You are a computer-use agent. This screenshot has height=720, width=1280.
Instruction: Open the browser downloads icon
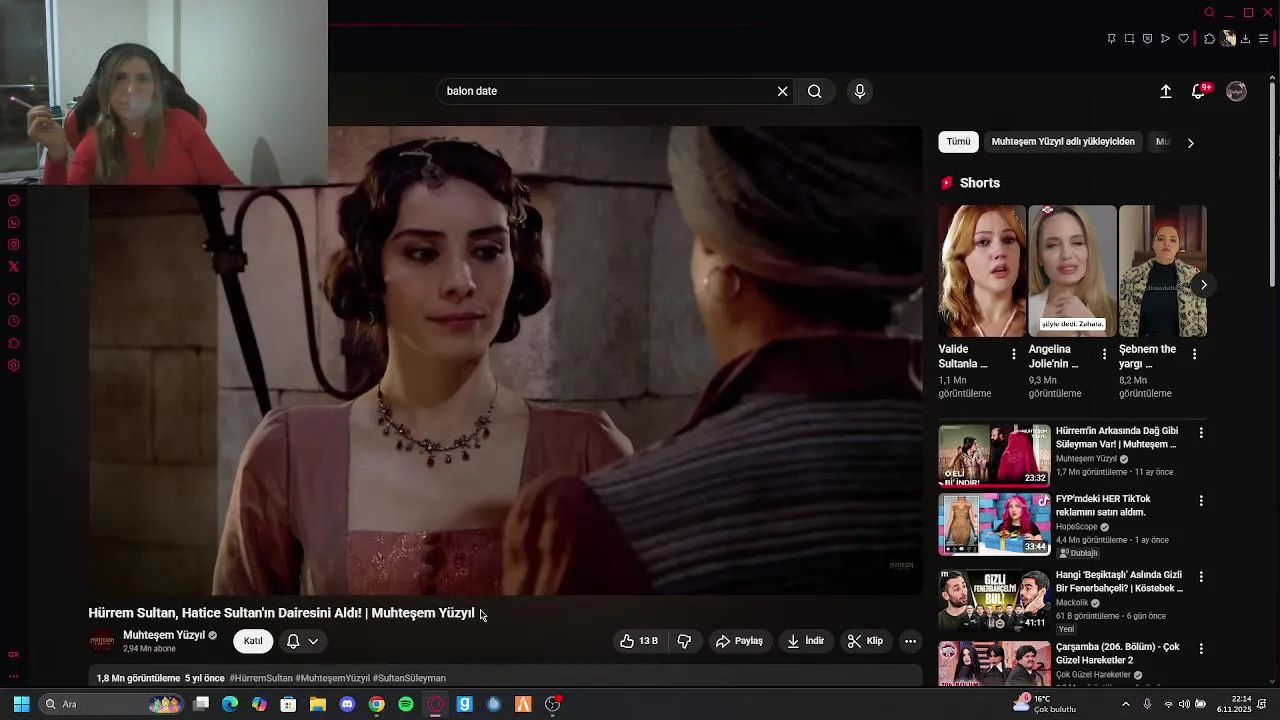(1245, 39)
